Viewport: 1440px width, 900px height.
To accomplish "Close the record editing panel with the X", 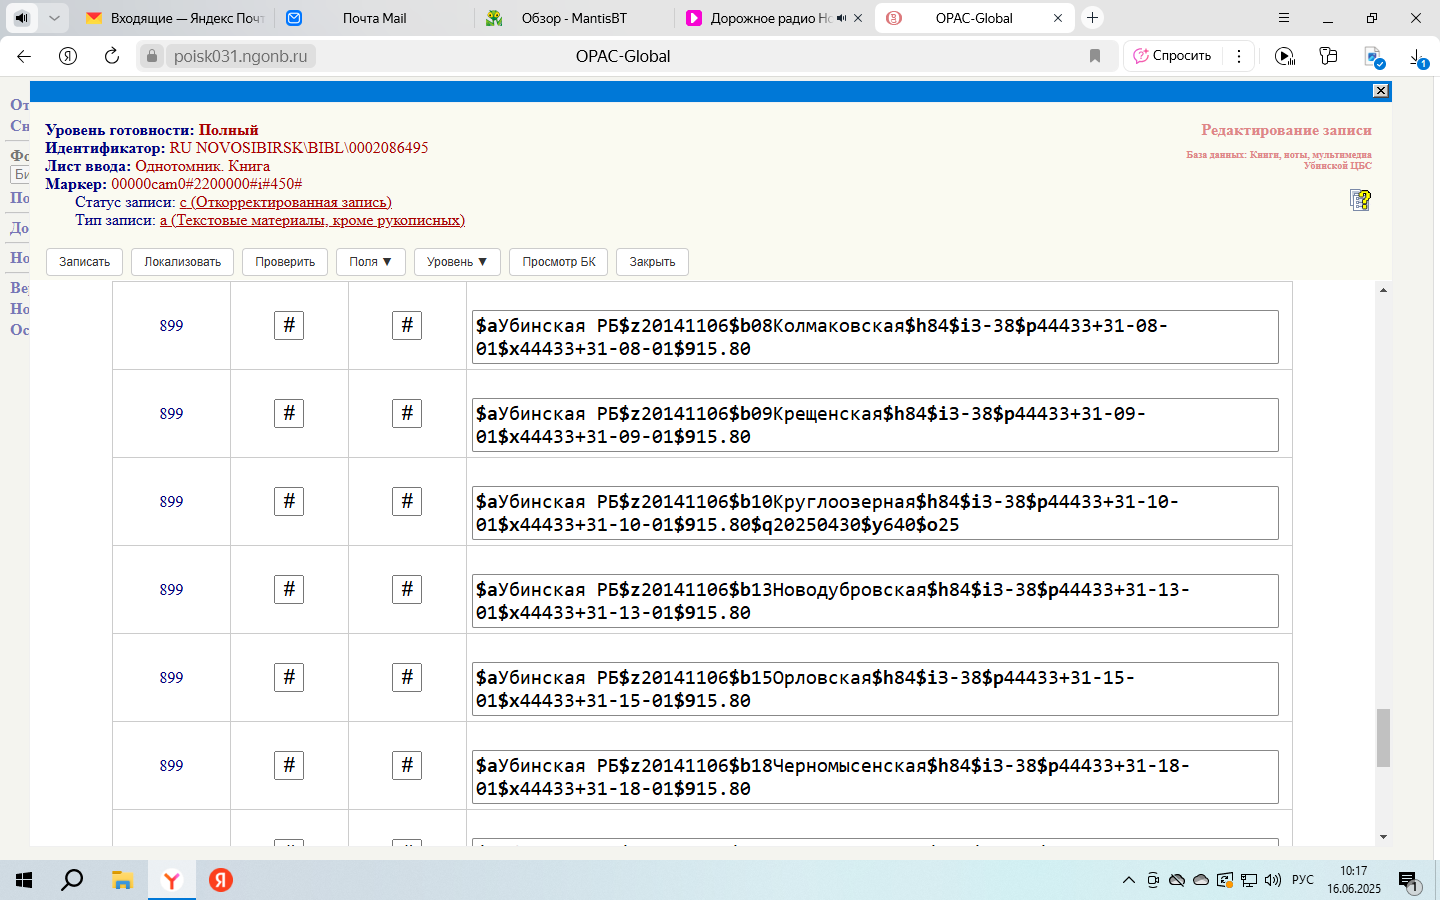I will pyautogui.click(x=1380, y=91).
